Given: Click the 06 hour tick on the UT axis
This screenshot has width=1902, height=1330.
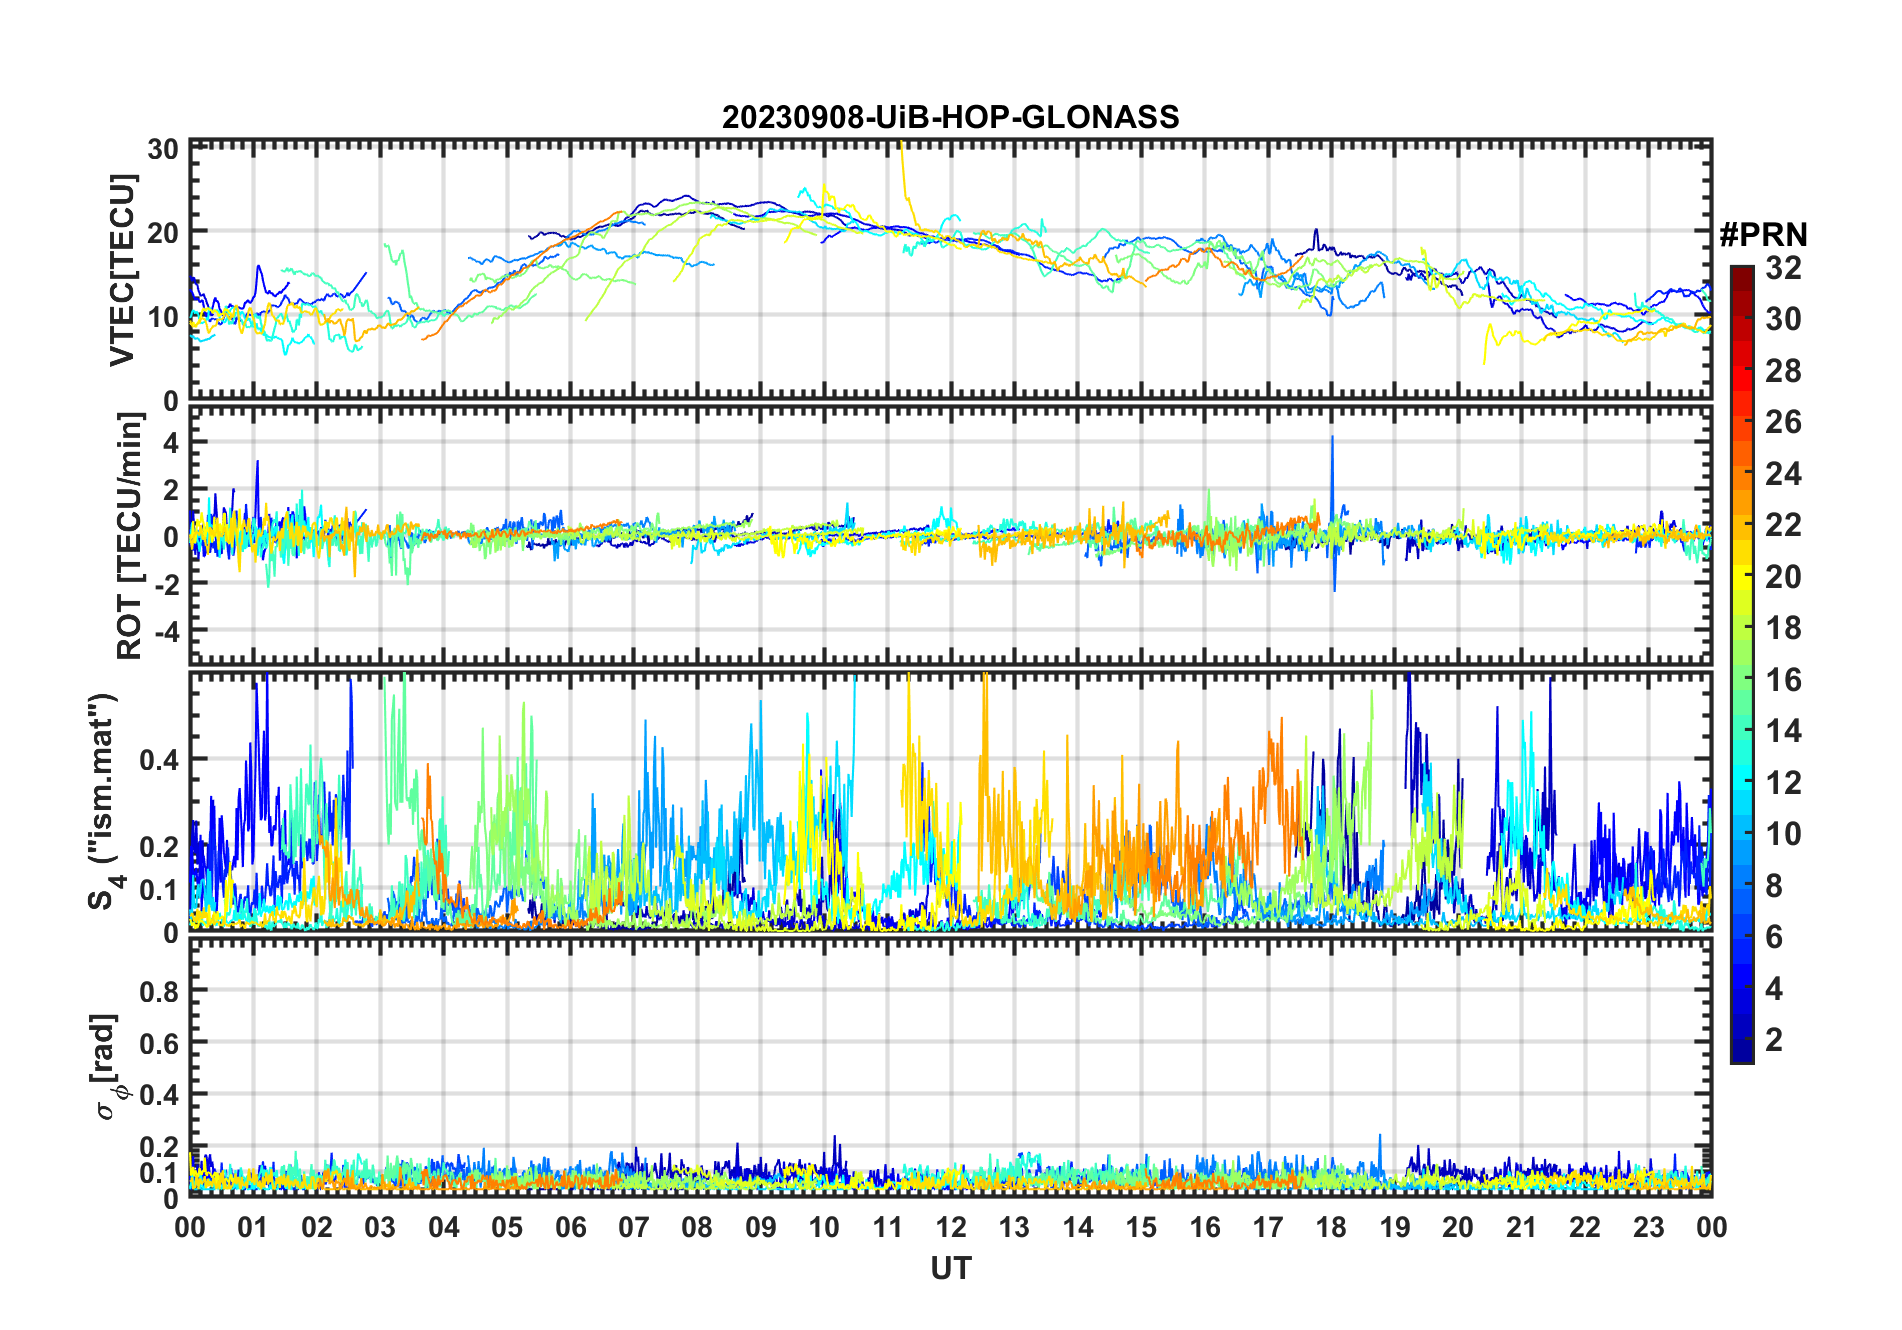Looking at the screenshot, I should tap(571, 1227).
